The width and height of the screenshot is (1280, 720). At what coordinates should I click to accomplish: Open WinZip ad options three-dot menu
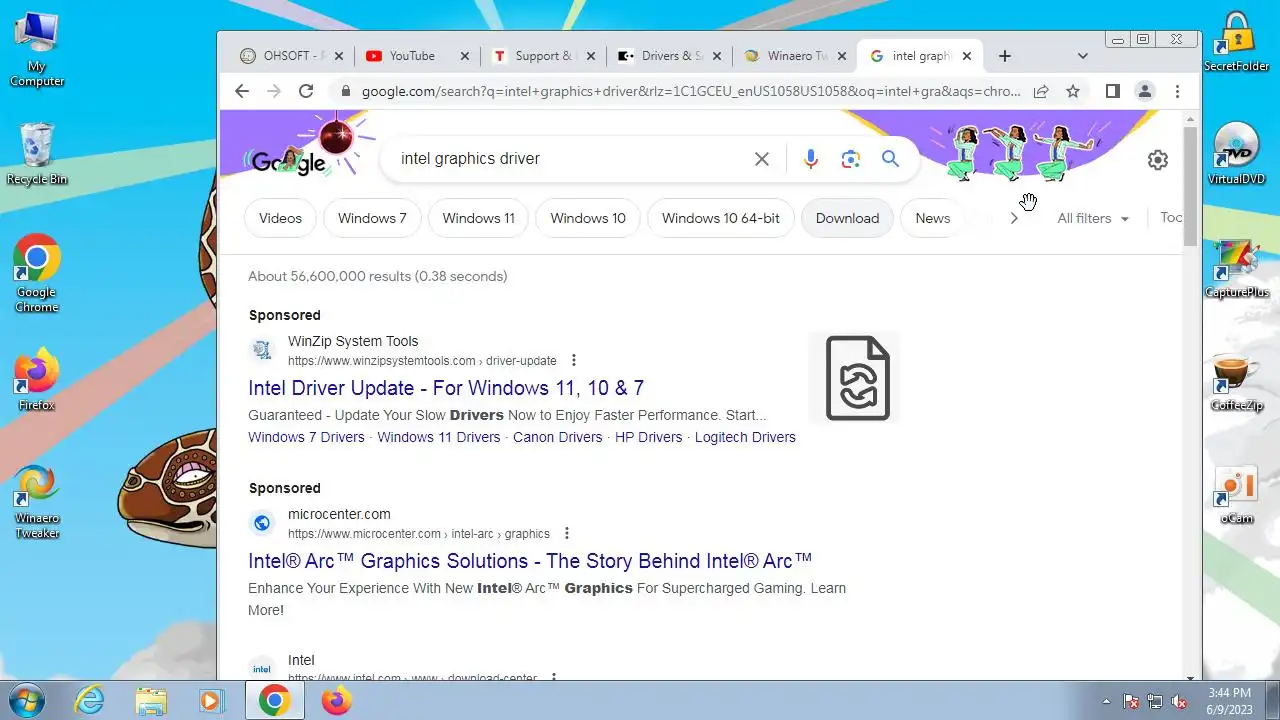click(573, 360)
